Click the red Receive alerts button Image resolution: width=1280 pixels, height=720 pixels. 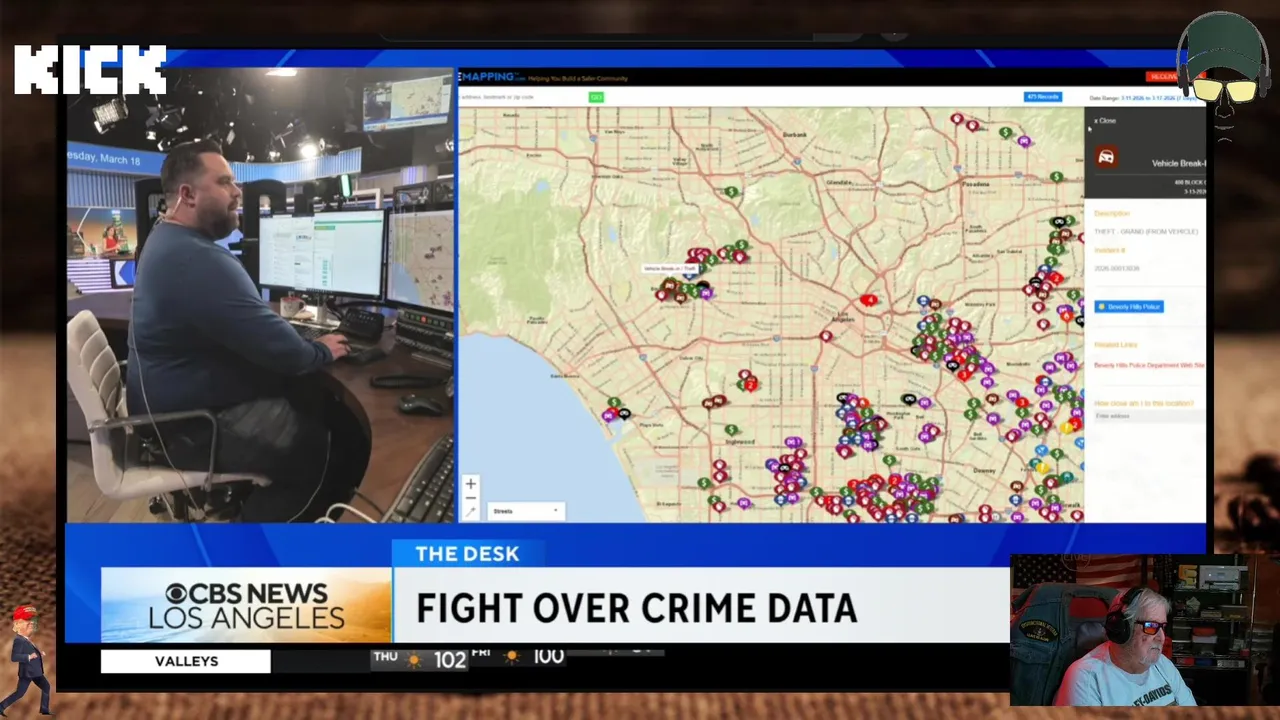[1163, 77]
